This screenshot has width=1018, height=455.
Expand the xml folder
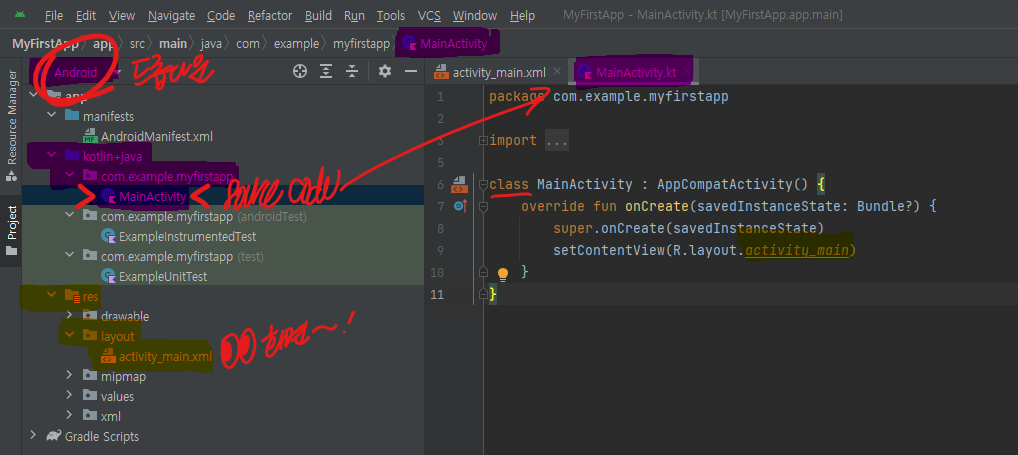click(69, 416)
